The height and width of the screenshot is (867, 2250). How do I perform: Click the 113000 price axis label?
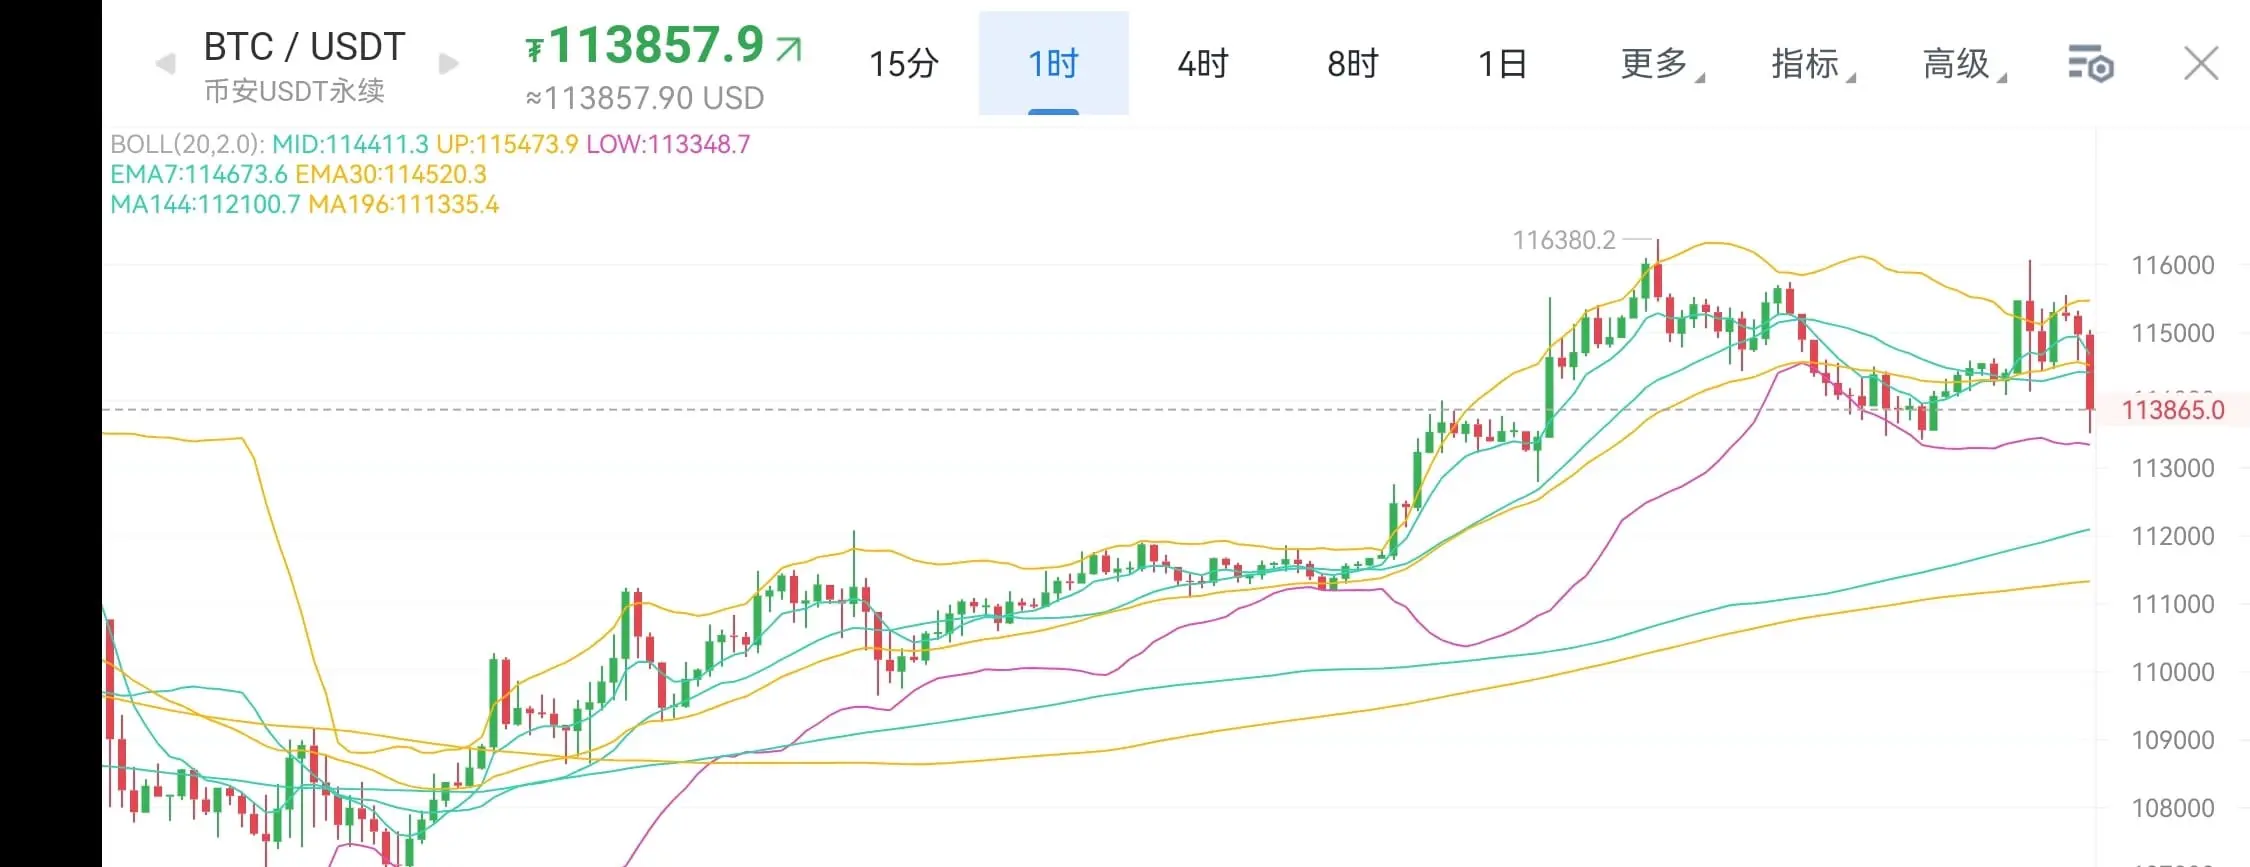(x=2173, y=468)
